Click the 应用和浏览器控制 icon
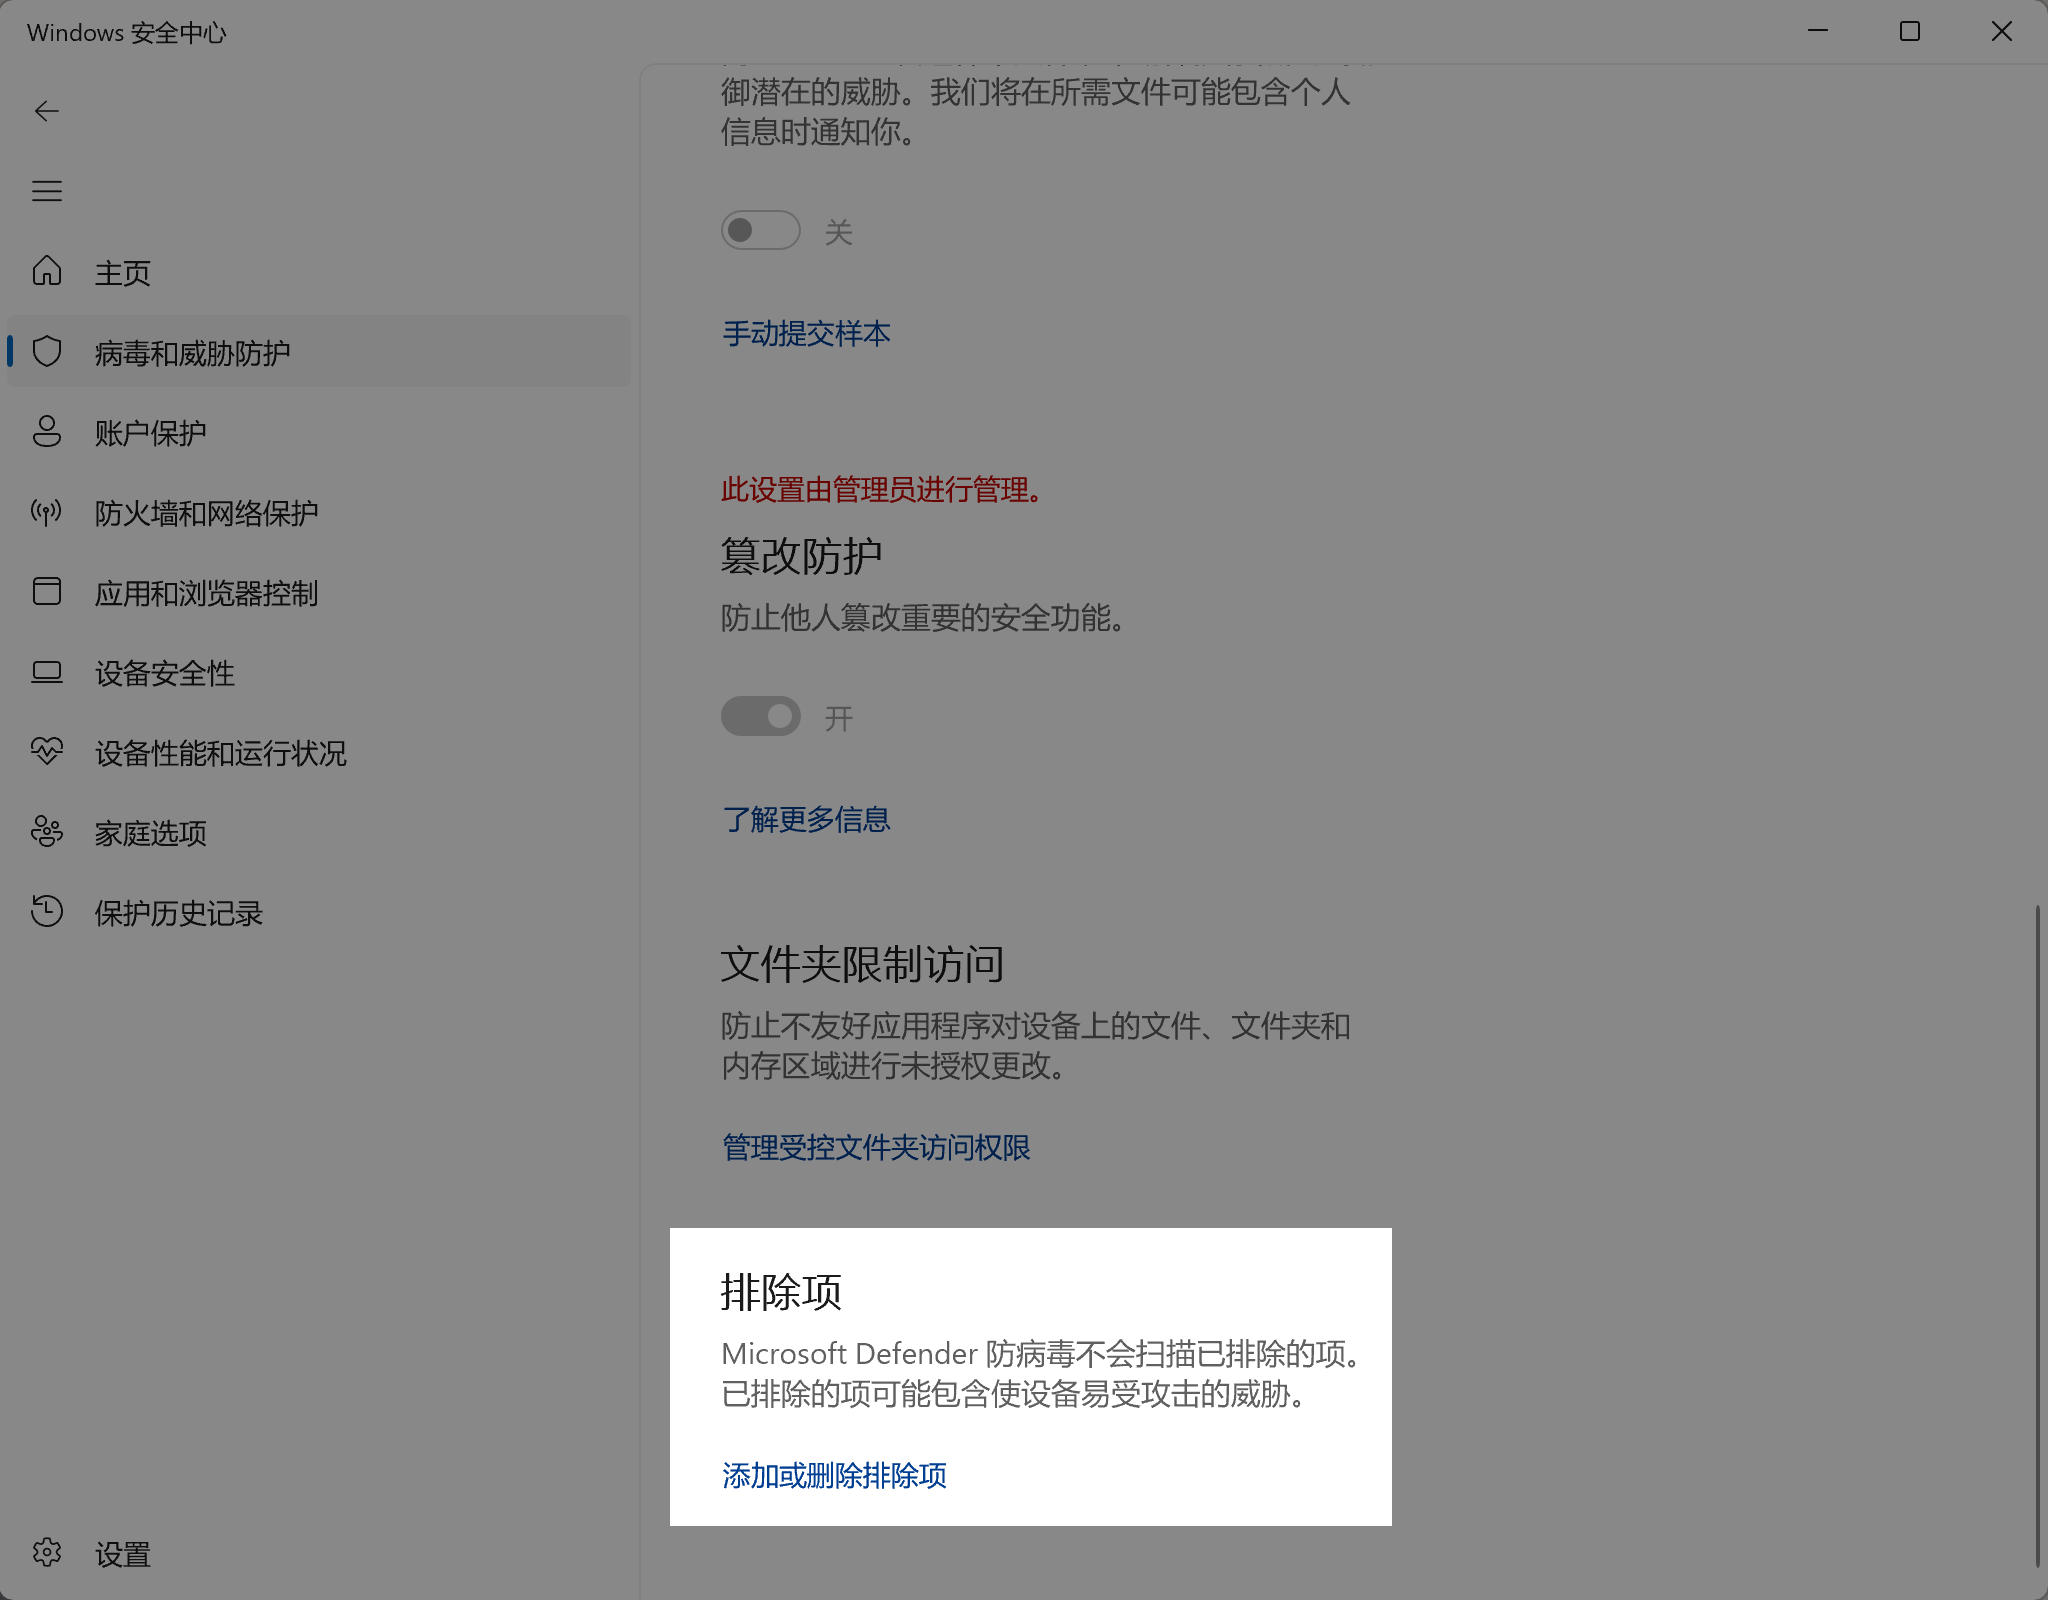The height and width of the screenshot is (1600, 2048). pos(46,592)
